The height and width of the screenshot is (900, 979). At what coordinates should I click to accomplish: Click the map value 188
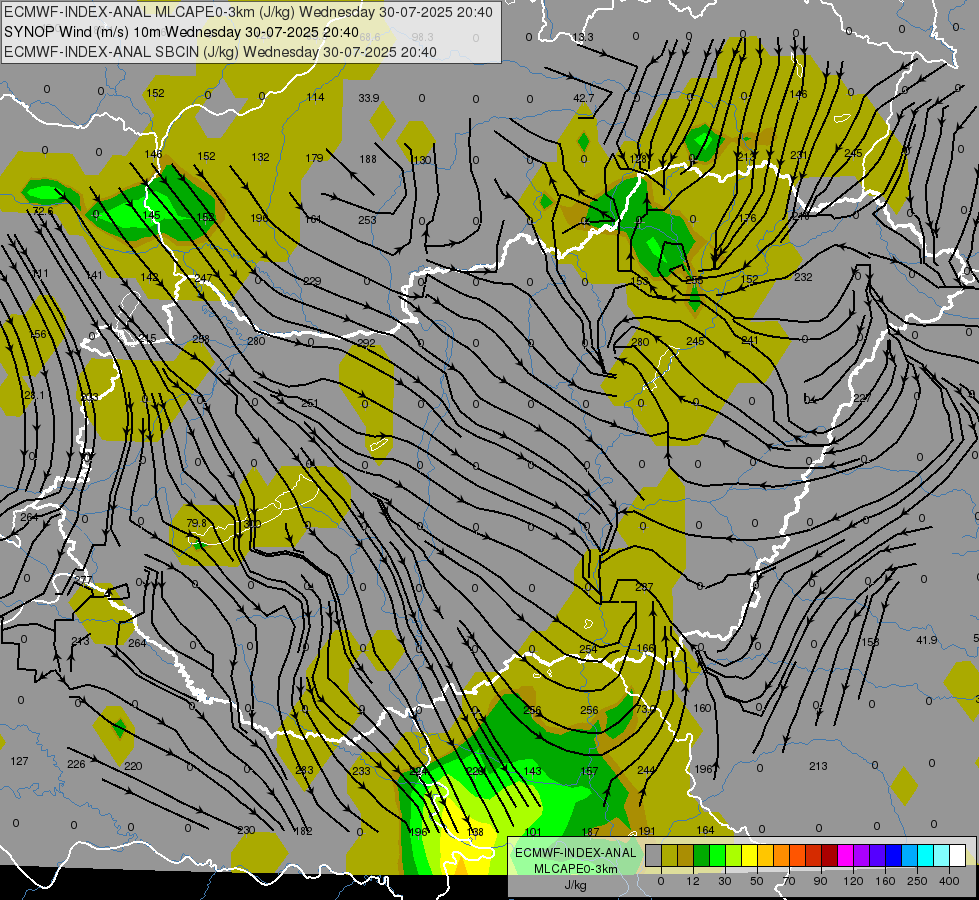click(368, 159)
